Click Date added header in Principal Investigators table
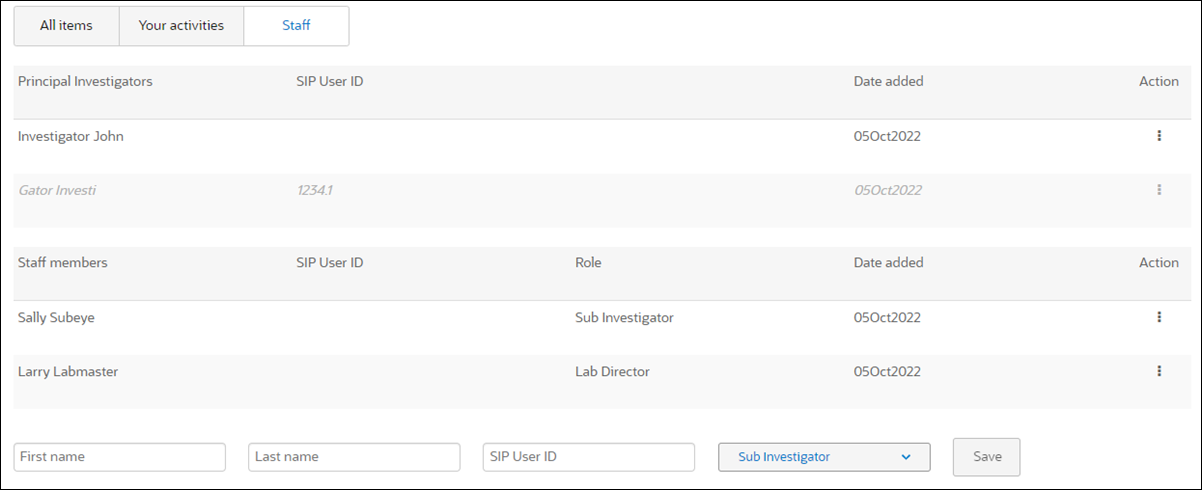Screen dimensions: 1202x490 click(x=888, y=81)
